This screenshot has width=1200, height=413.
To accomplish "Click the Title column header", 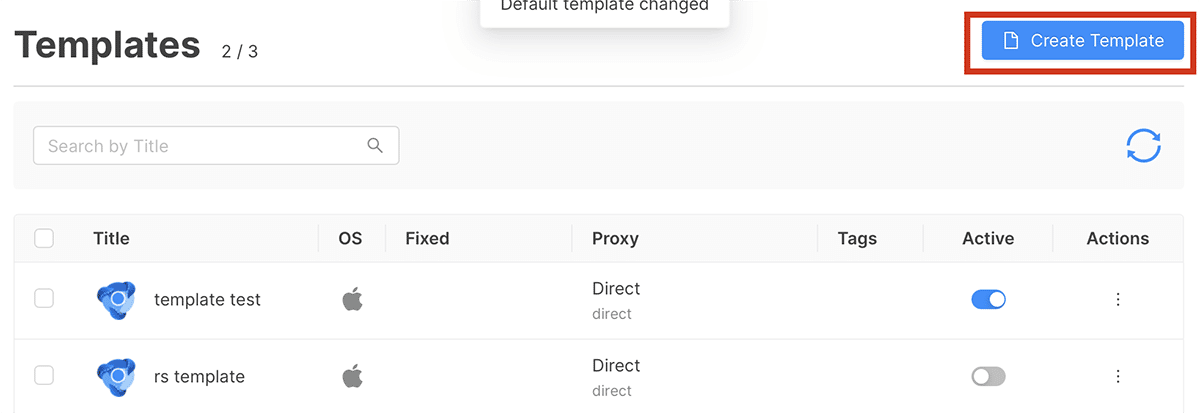I will [x=111, y=238].
